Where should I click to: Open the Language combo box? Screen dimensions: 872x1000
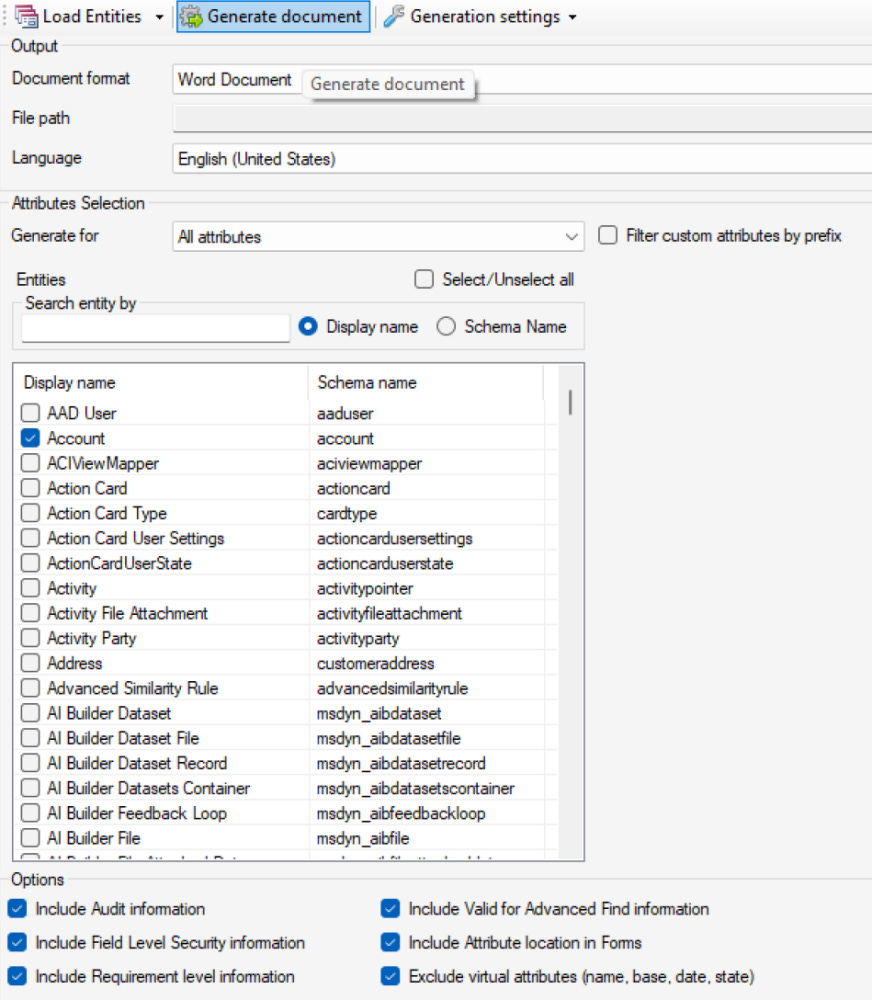(522, 159)
